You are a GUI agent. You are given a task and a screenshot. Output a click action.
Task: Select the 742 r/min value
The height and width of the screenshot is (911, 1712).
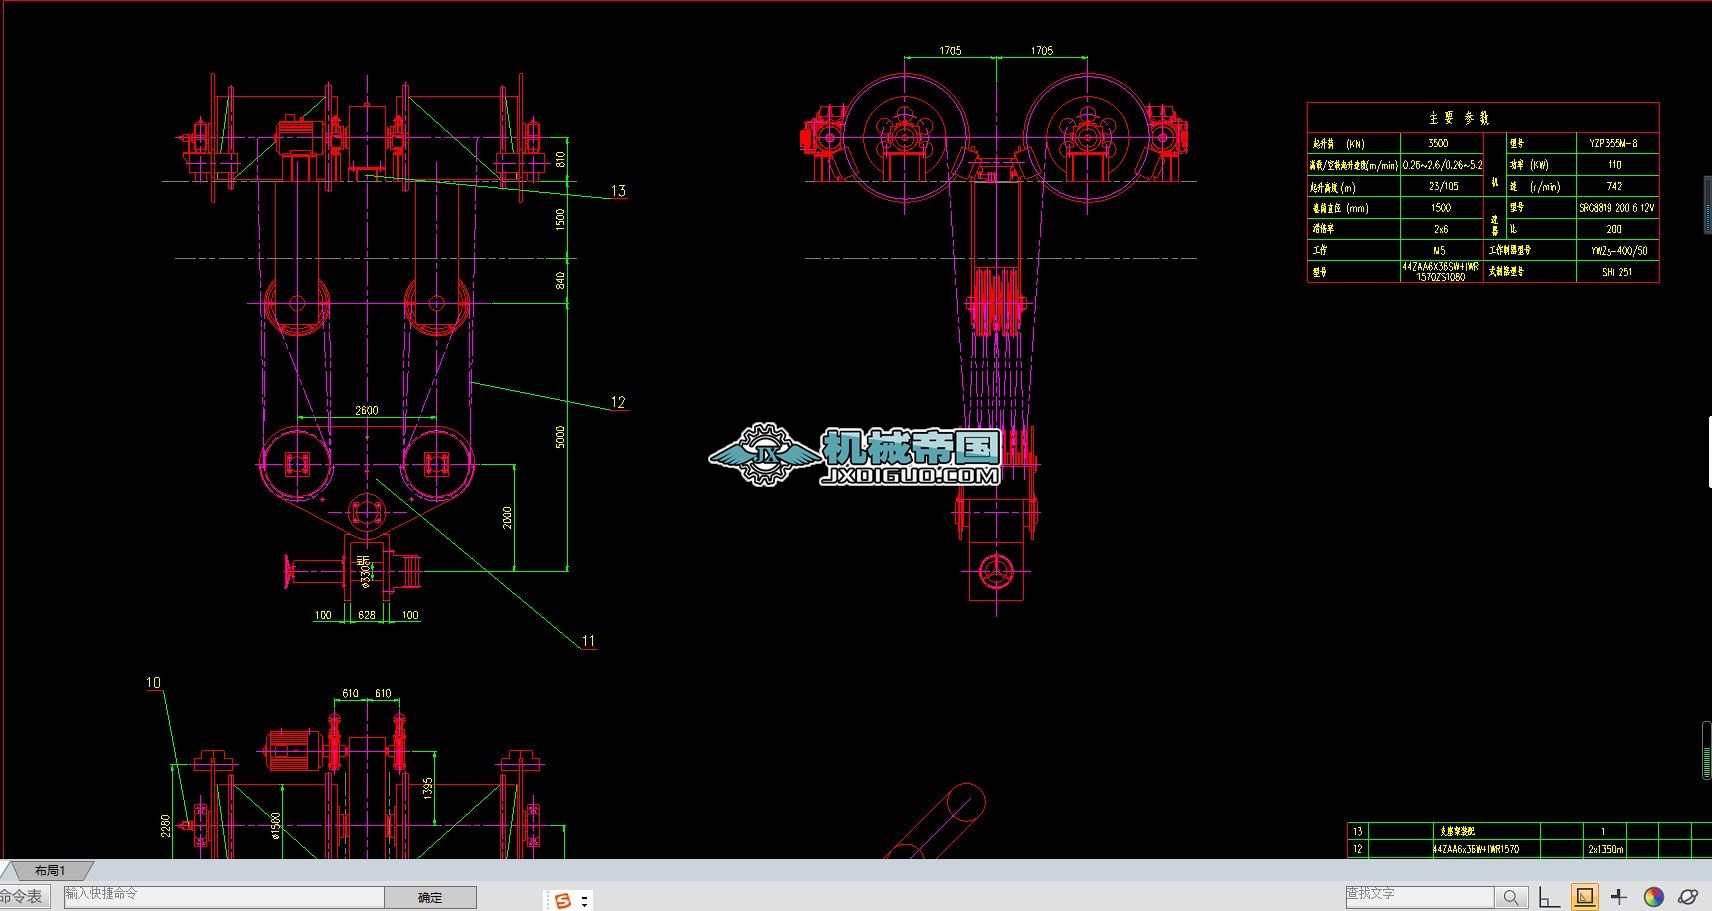point(1614,186)
